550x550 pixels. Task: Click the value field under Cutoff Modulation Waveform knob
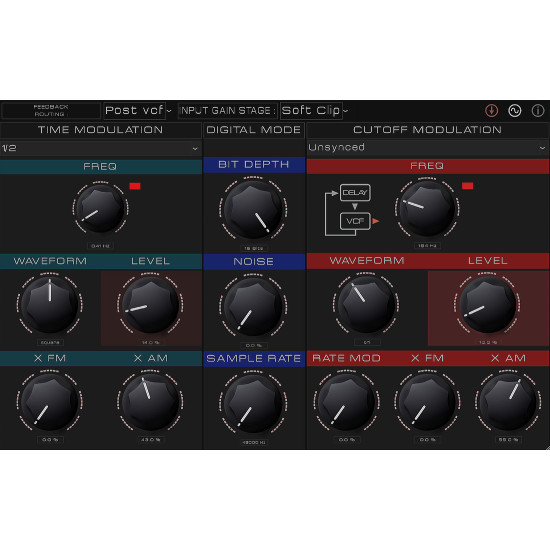[x=367, y=342]
